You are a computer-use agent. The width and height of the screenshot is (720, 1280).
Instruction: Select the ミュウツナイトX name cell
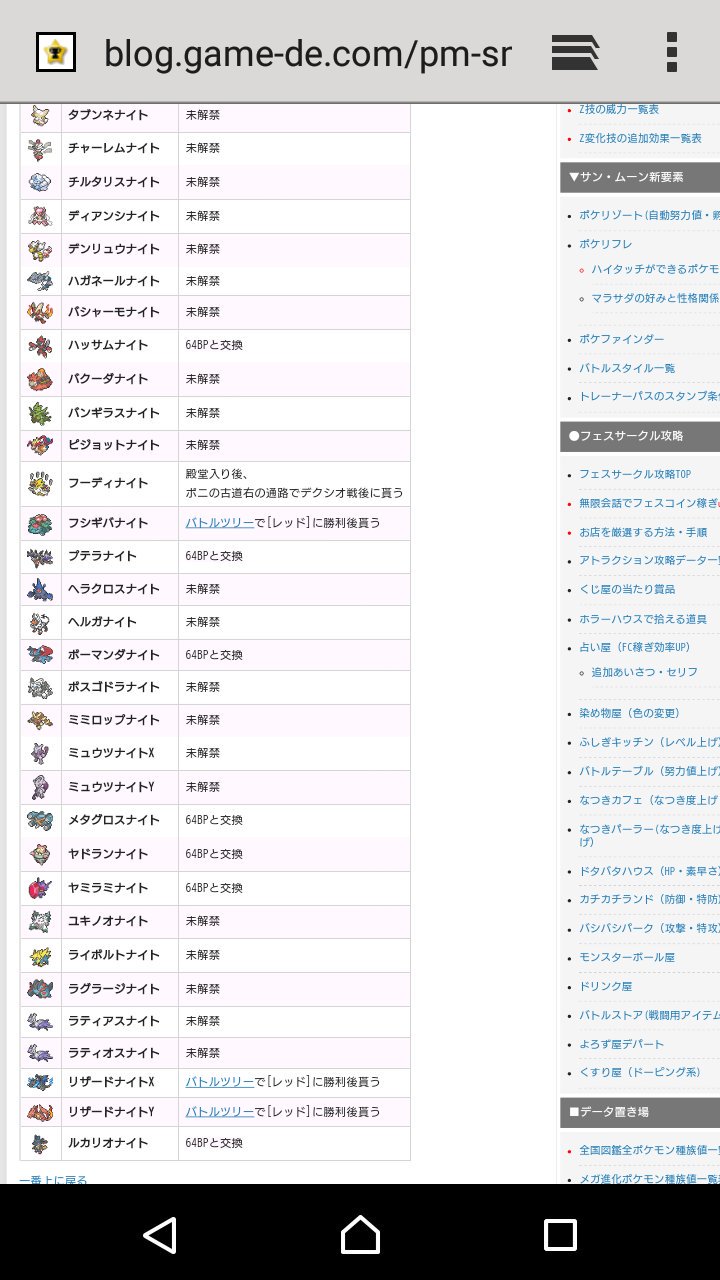pyautogui.click(x=120, y=753)
